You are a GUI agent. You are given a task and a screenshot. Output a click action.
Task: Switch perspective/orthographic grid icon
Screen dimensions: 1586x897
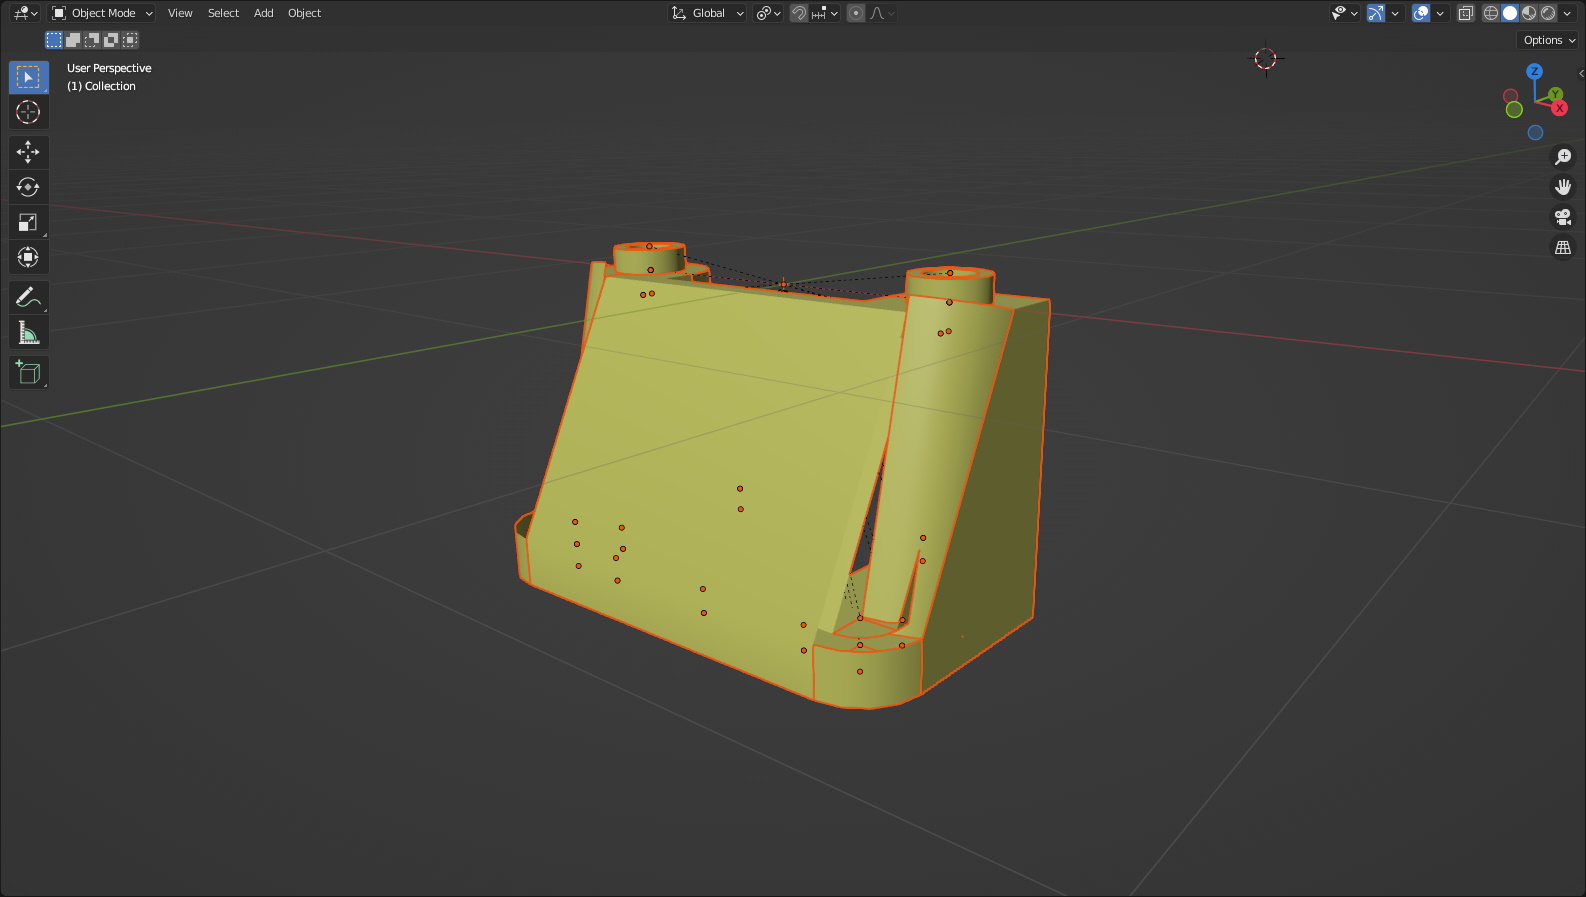click(1563, 247)
